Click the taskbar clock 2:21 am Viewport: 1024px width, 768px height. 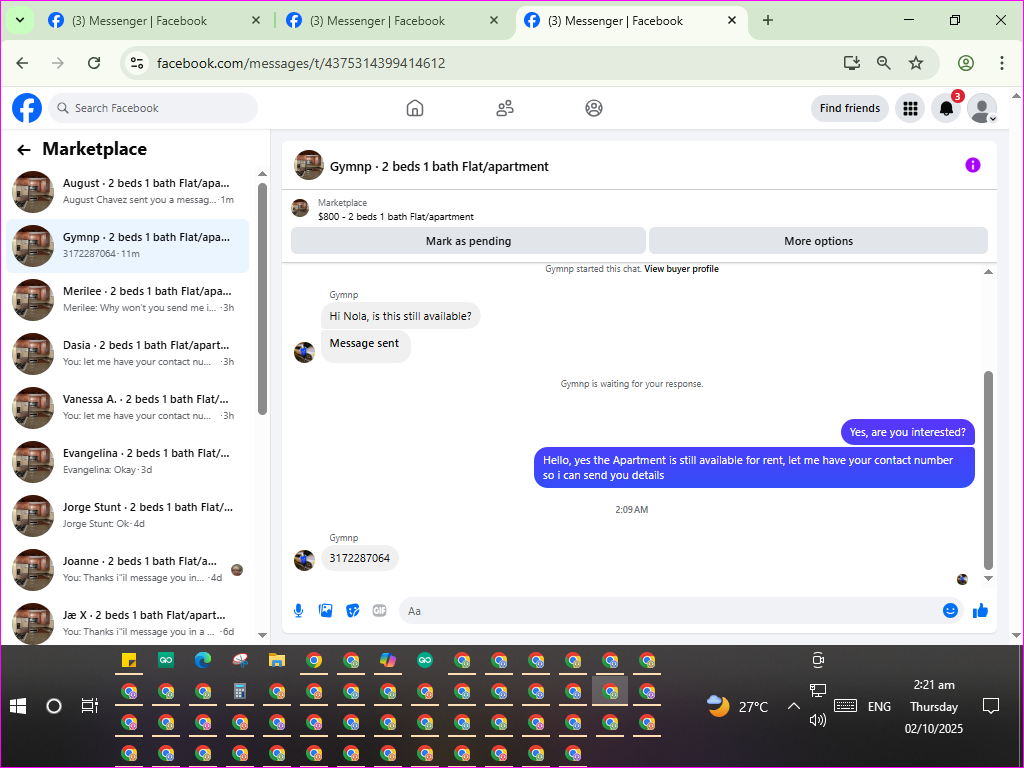(x=934, y=685)
